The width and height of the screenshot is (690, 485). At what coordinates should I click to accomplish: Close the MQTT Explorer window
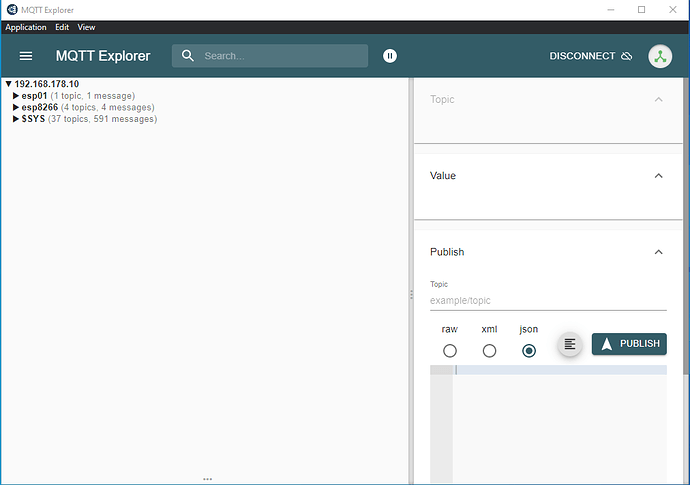pos(672,10)
